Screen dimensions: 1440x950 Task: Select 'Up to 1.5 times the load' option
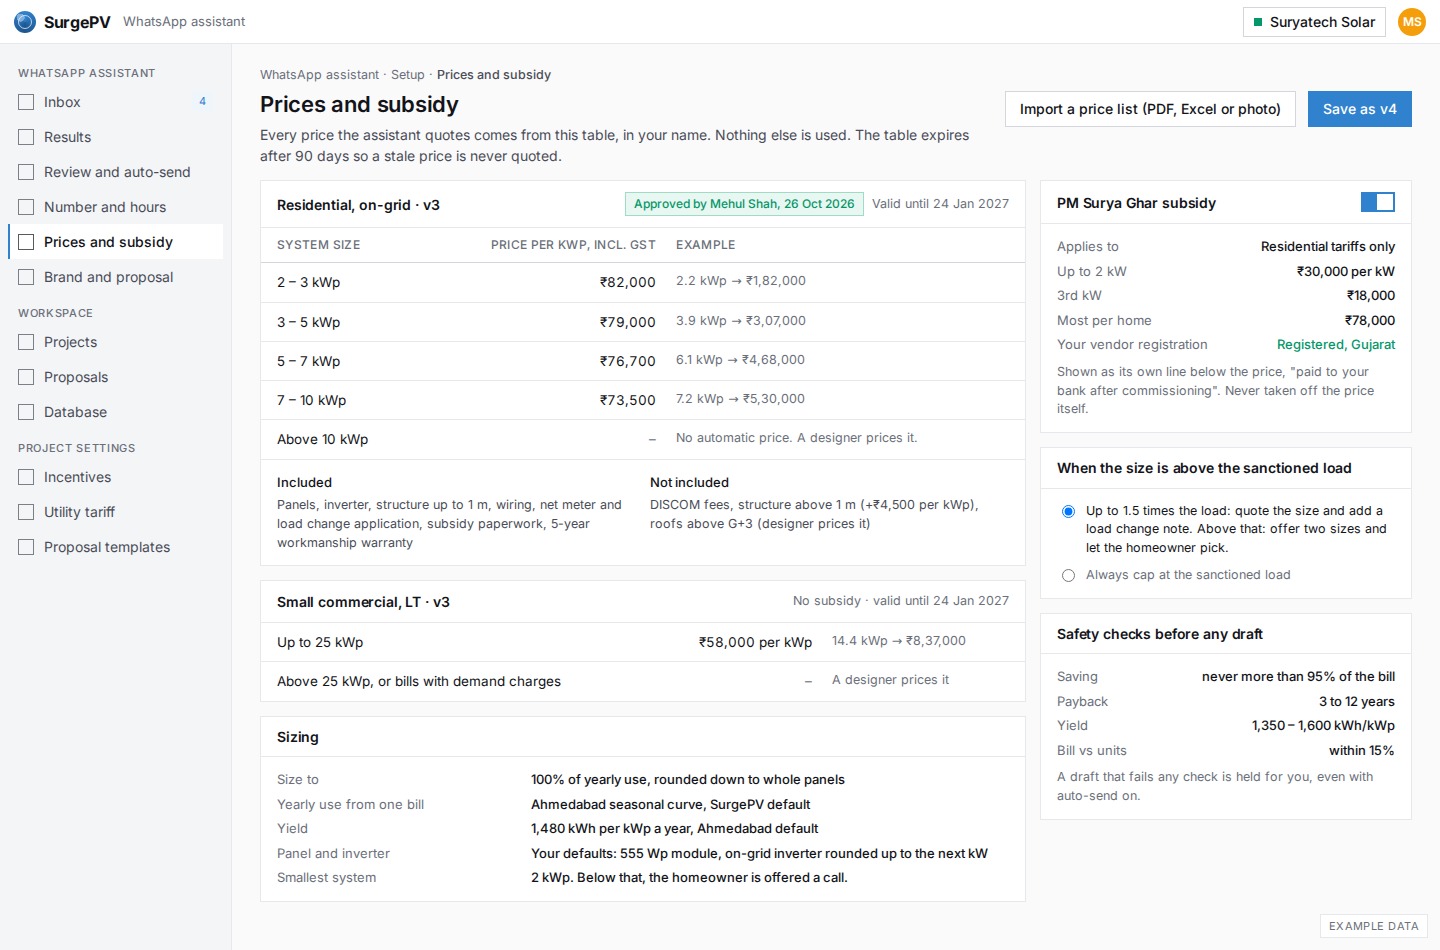tap(1068, 511)
